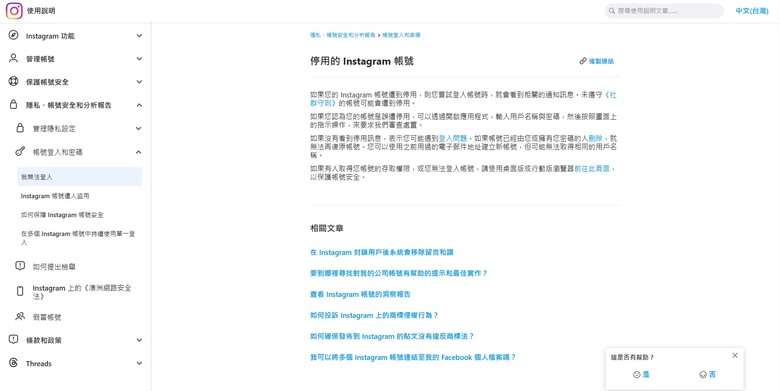The width and height of the screenshot is (780, 391).
Task: Click the person icon beside 管理帳號
Action: (13, 58)
